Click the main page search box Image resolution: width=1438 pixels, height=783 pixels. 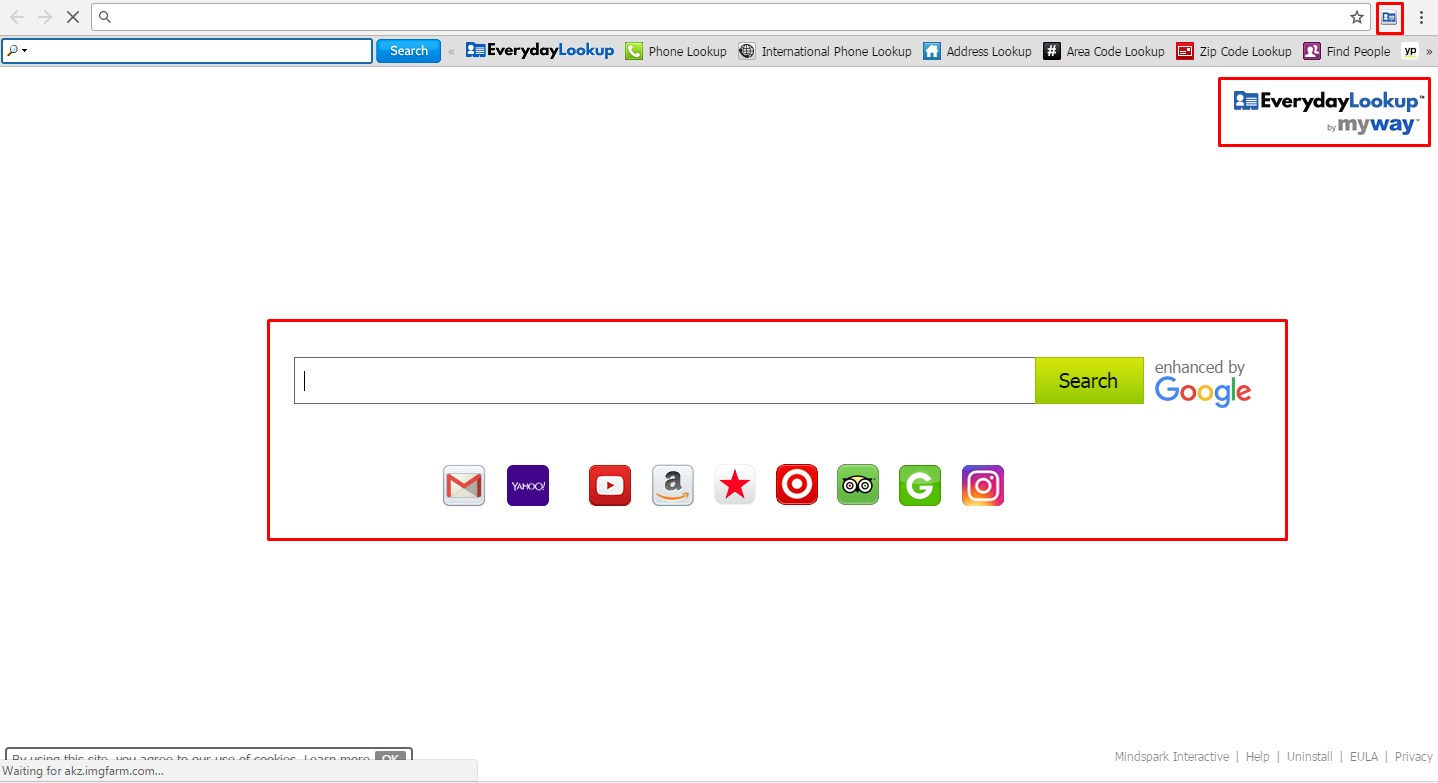(664, 381)
